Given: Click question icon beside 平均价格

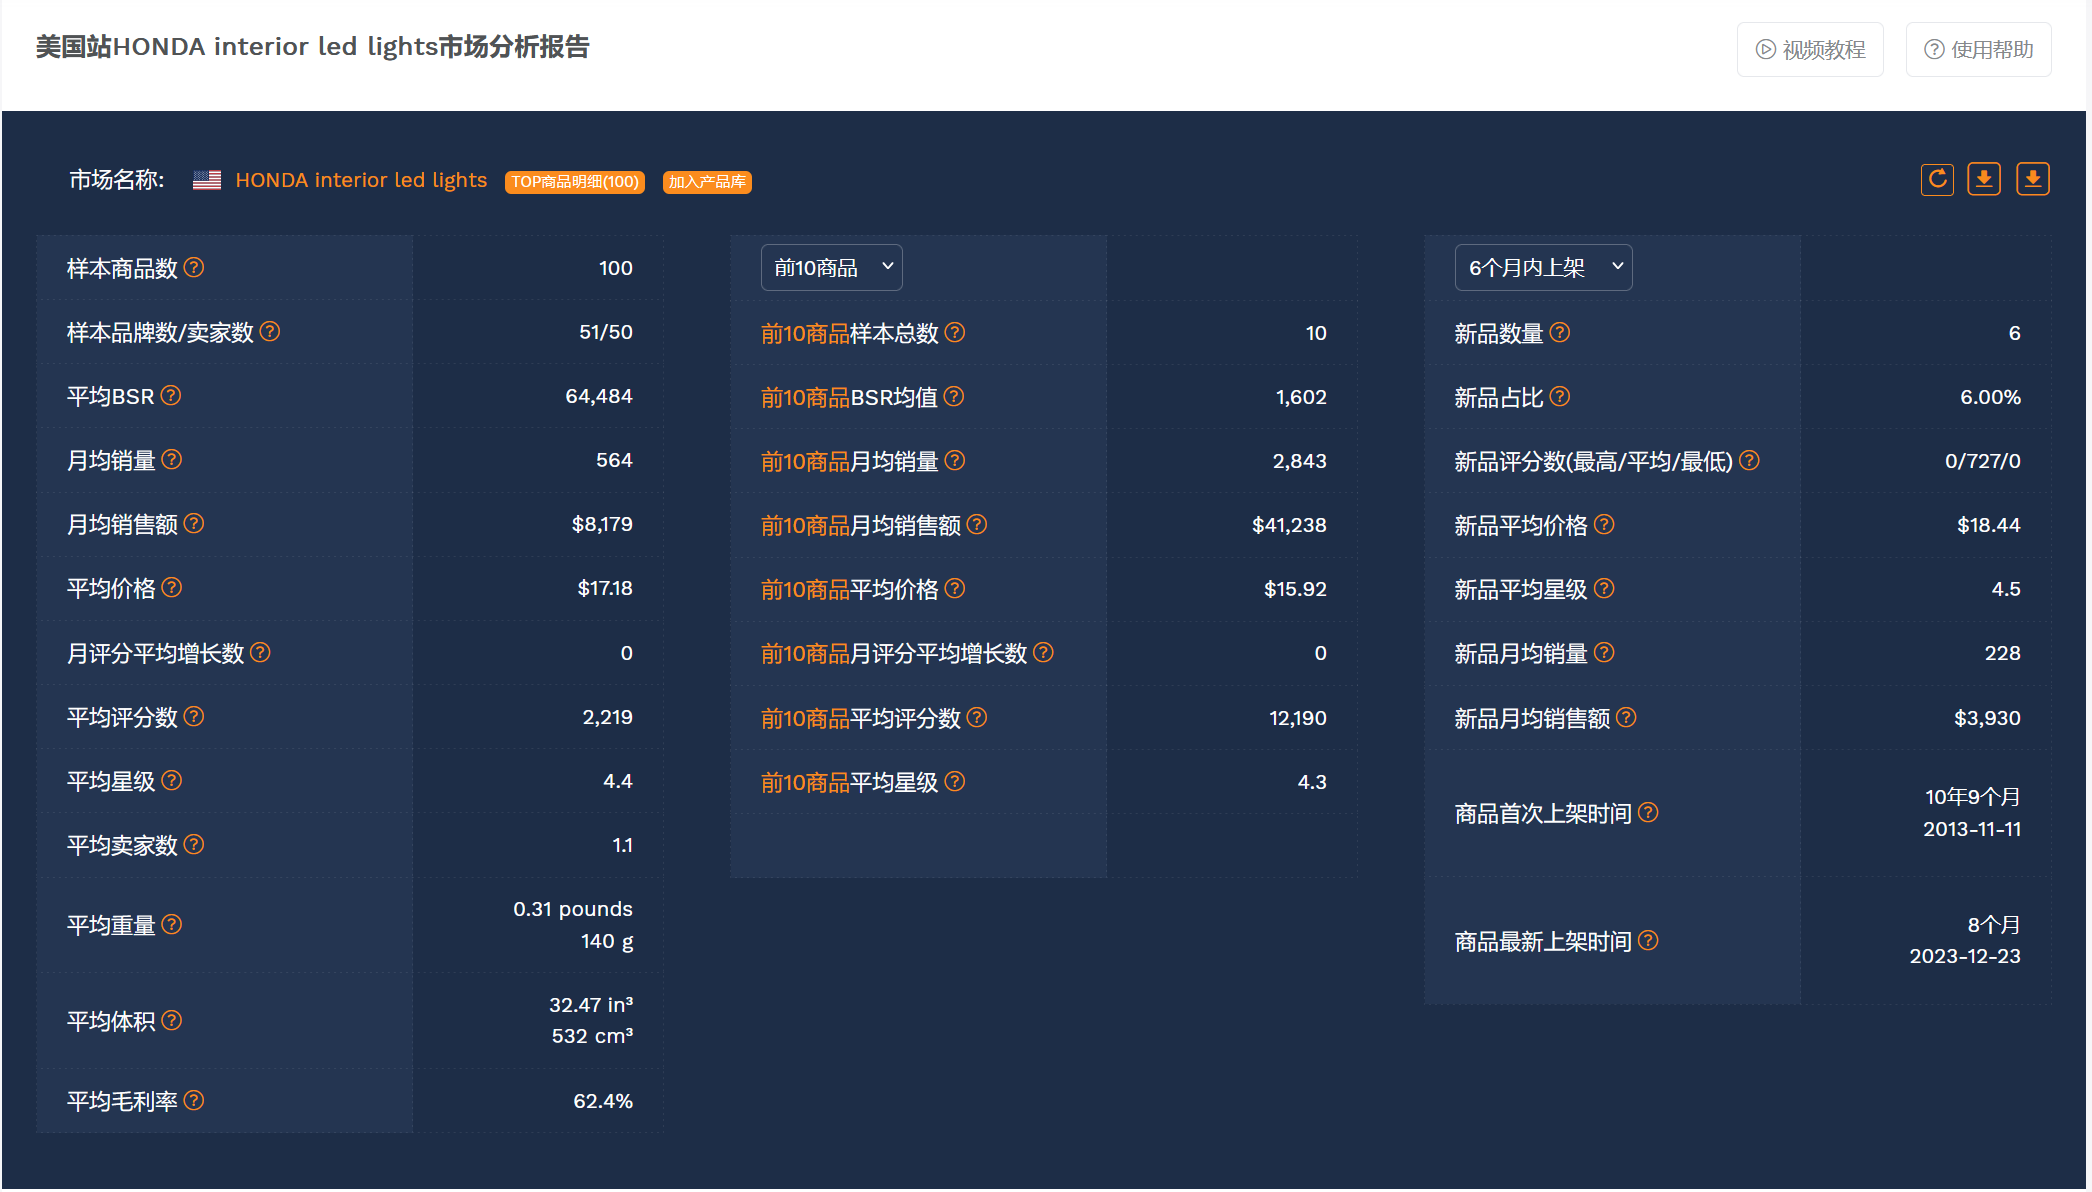Looking at the screenshot, I should (172, 588).
